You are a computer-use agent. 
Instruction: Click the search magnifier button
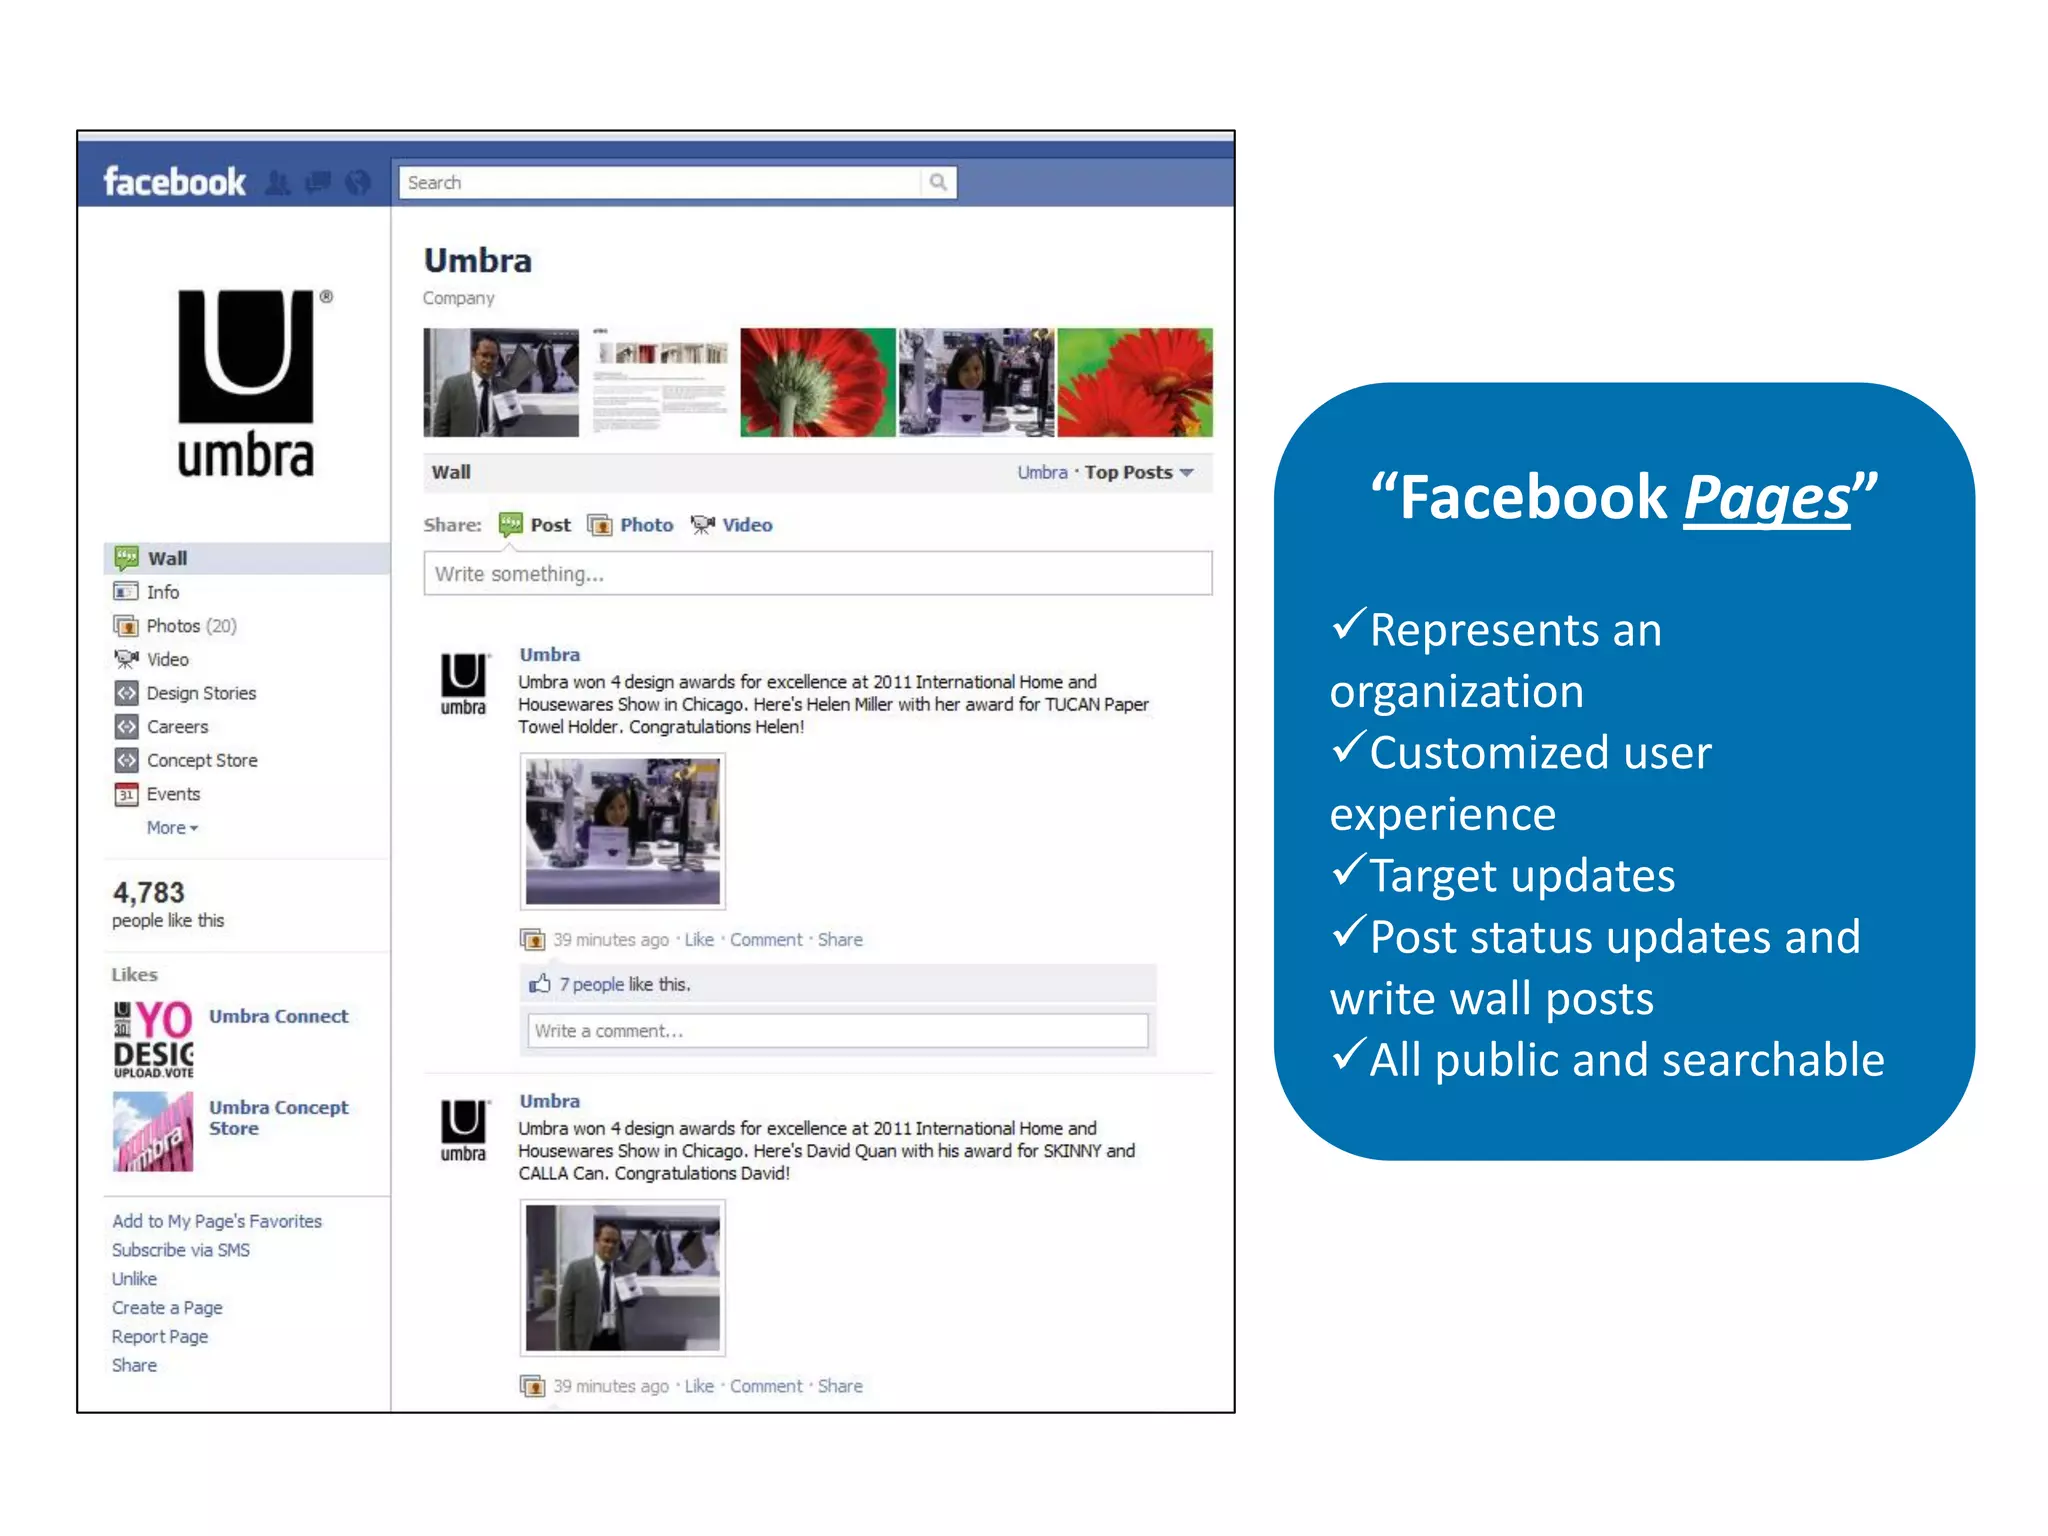click(938, 182)
